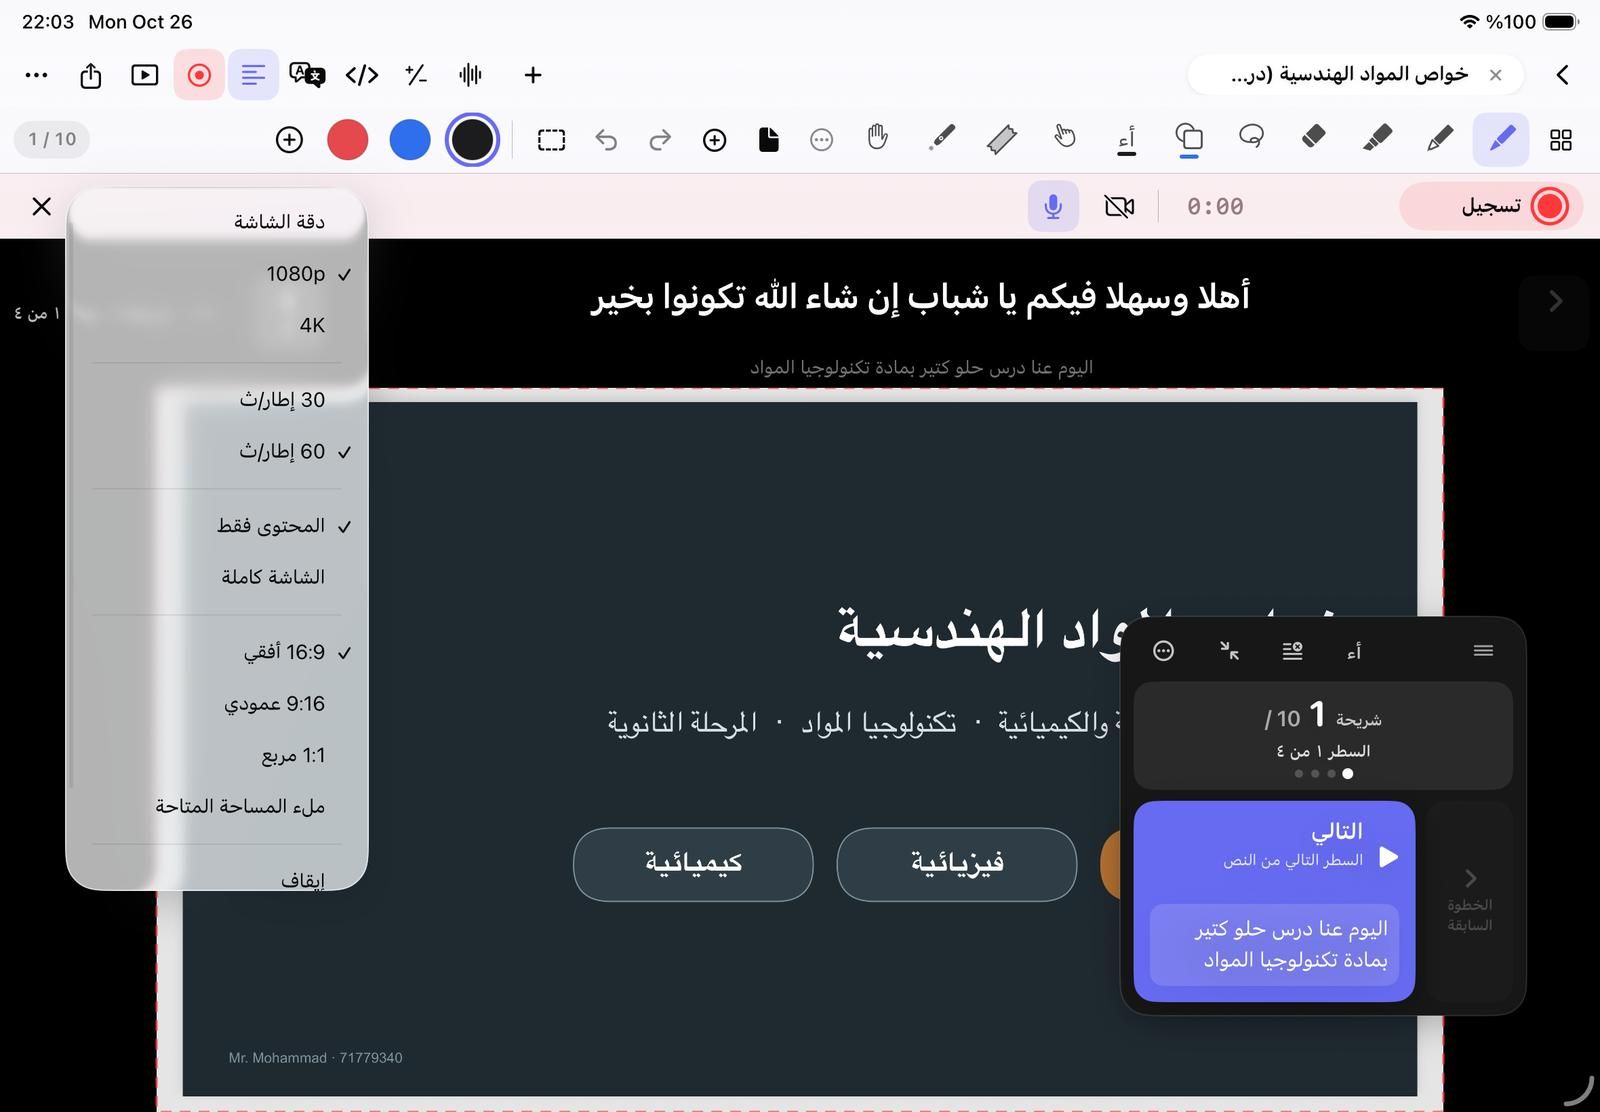Open the shapes tool in the drawing toolbar
The image size is (1600, 1112).
pyautogui.click(x=1189, y=138)
